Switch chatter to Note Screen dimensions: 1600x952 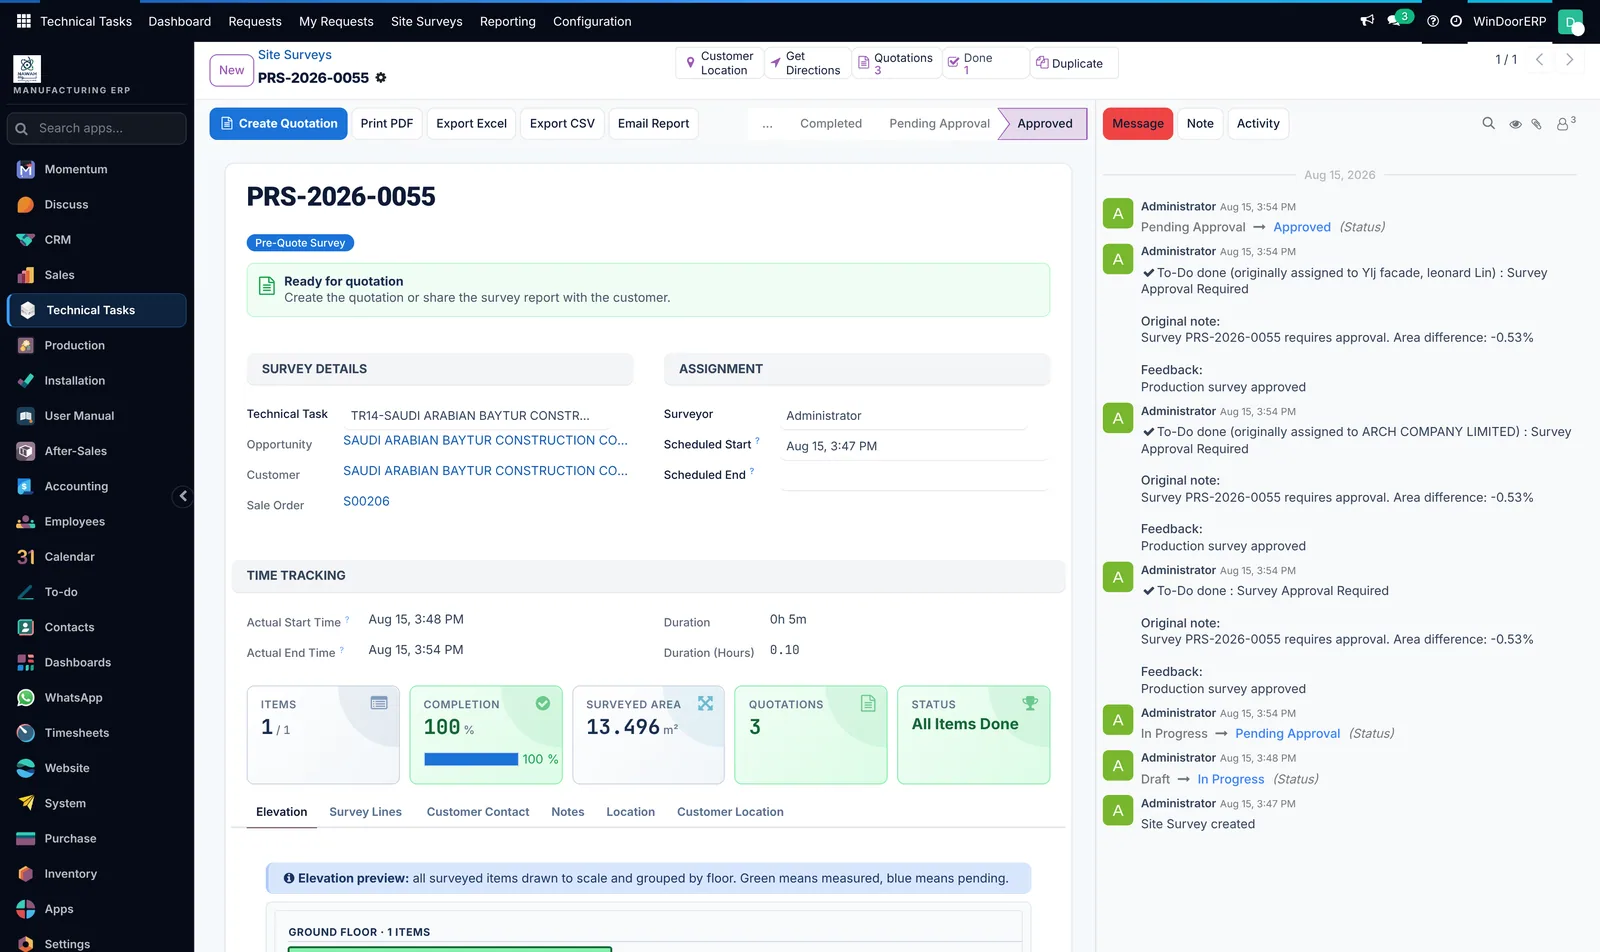point(1200,124)
